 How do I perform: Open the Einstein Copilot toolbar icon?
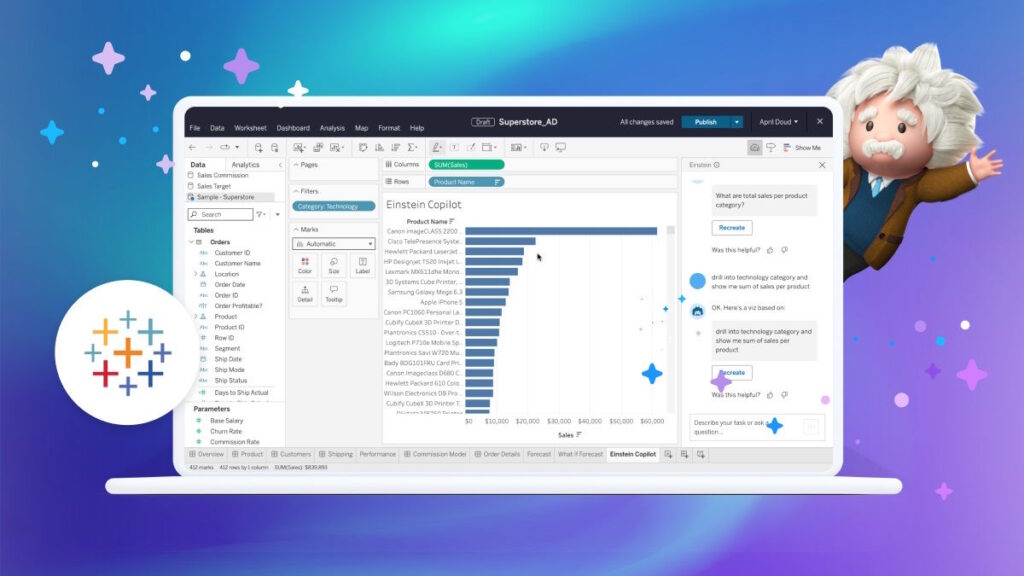pyautogui.click(x=754, y=148)
